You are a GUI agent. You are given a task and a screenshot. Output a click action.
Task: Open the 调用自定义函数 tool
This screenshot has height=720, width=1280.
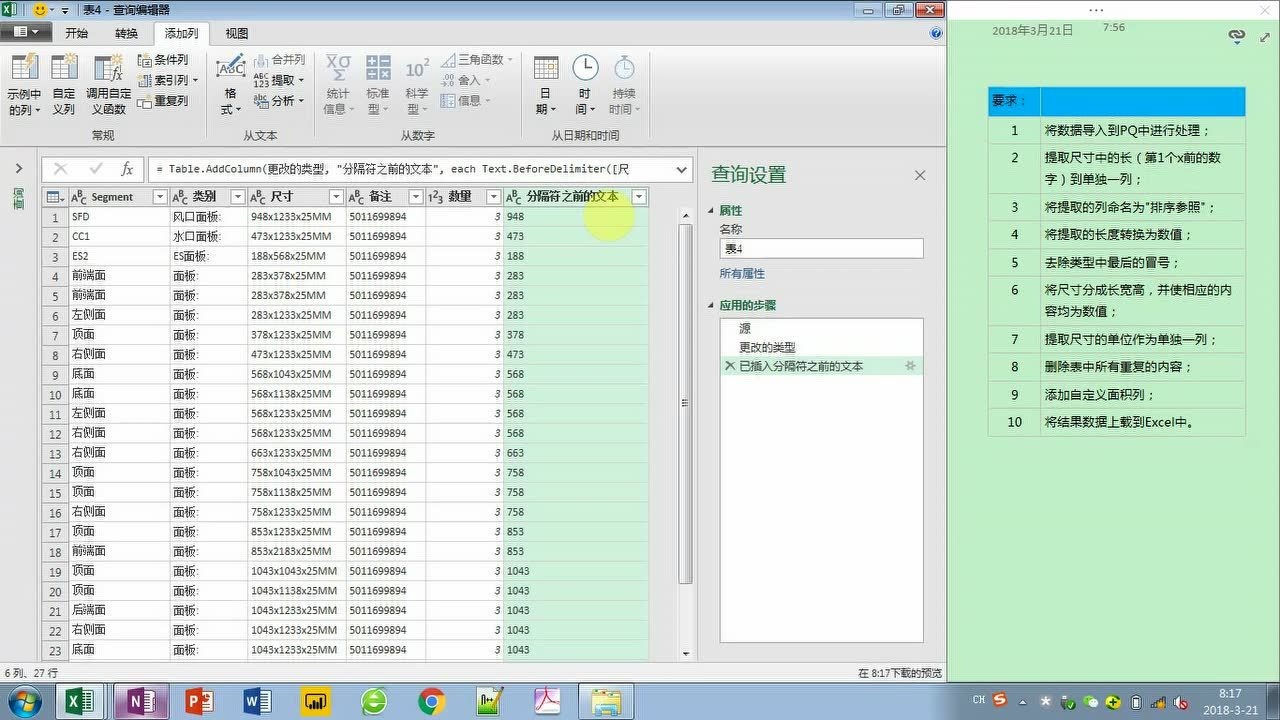(x=106, y=80)
